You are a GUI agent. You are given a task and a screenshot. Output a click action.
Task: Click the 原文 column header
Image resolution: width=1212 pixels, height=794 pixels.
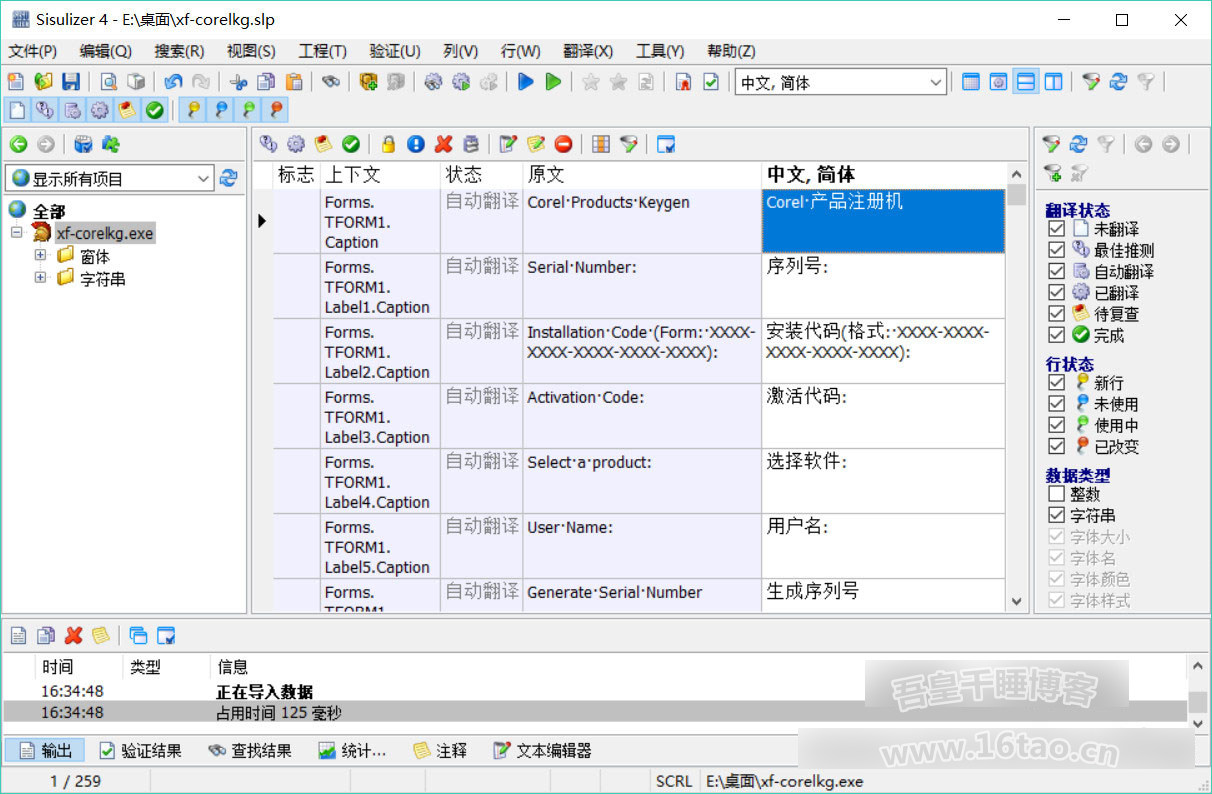(x=546, y=175)
